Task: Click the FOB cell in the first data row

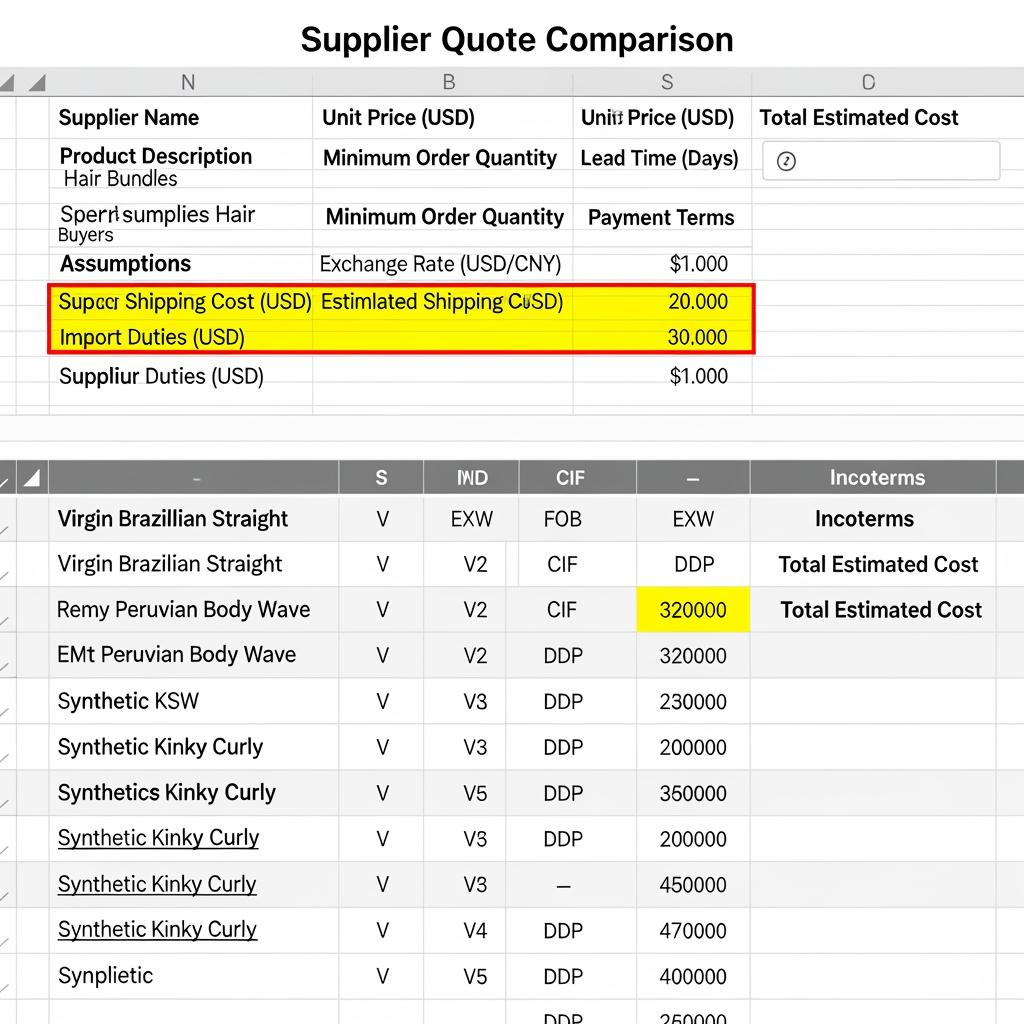Action: click(x=563, y=519)
